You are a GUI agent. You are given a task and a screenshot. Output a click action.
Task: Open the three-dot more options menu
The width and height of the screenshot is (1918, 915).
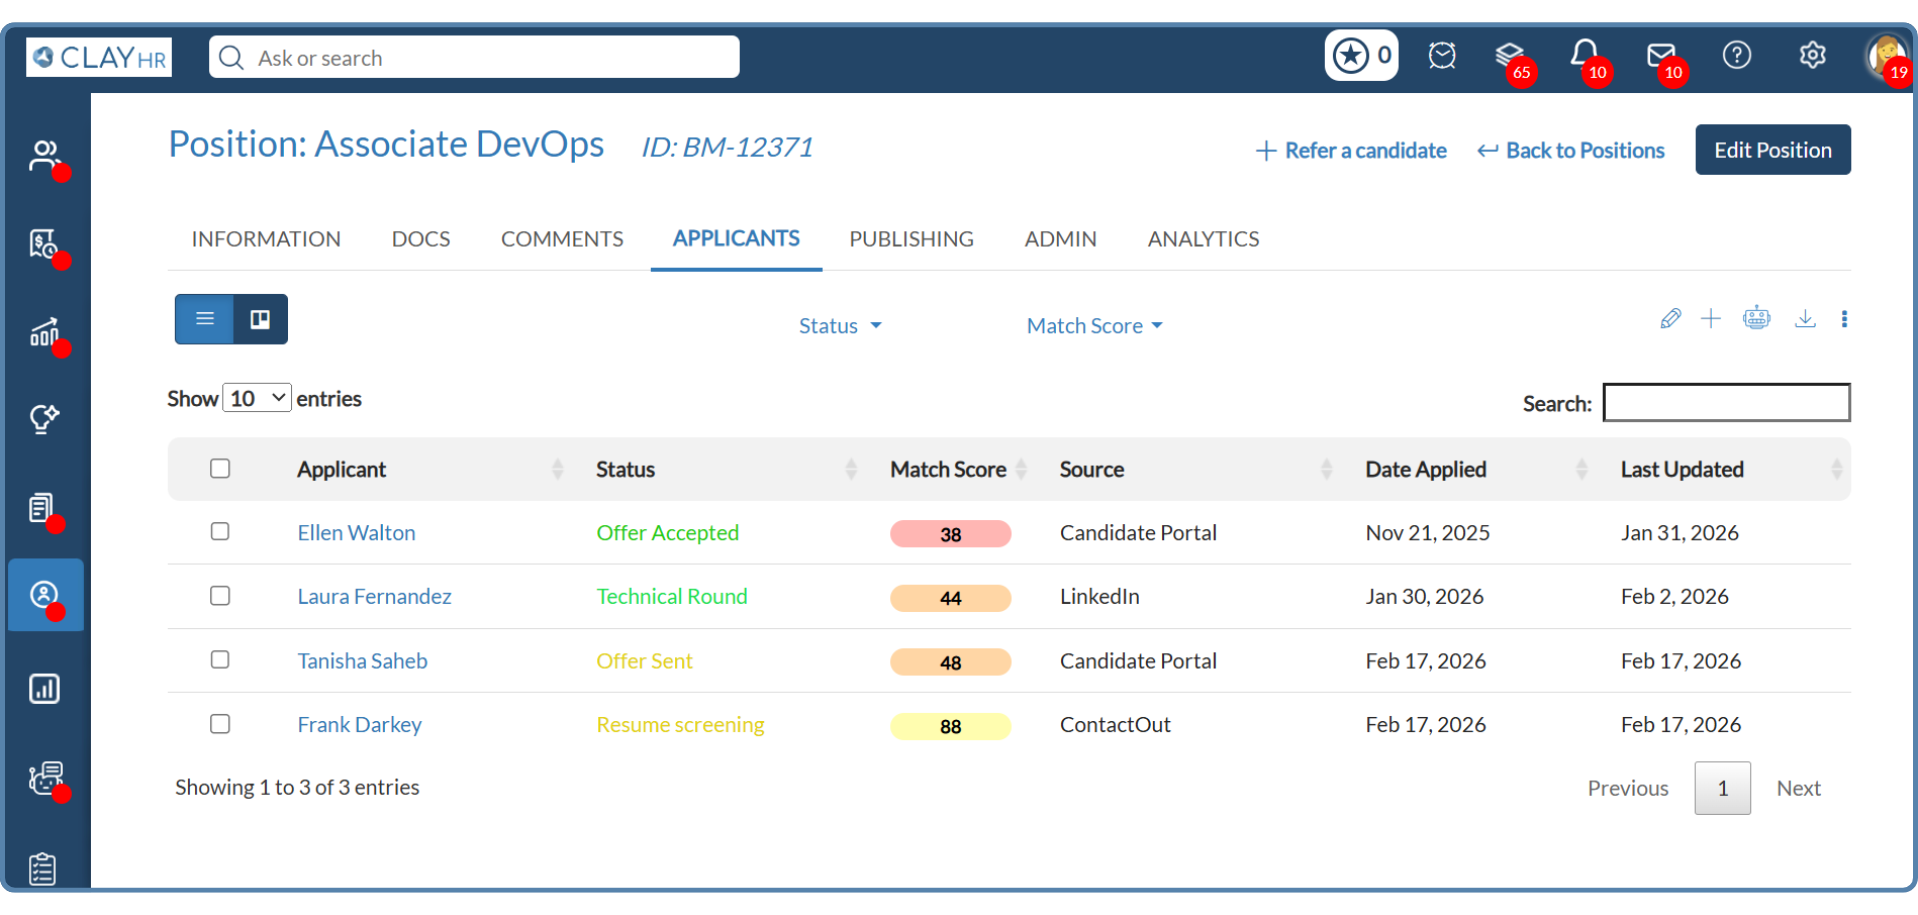[x=1844, y=319]
